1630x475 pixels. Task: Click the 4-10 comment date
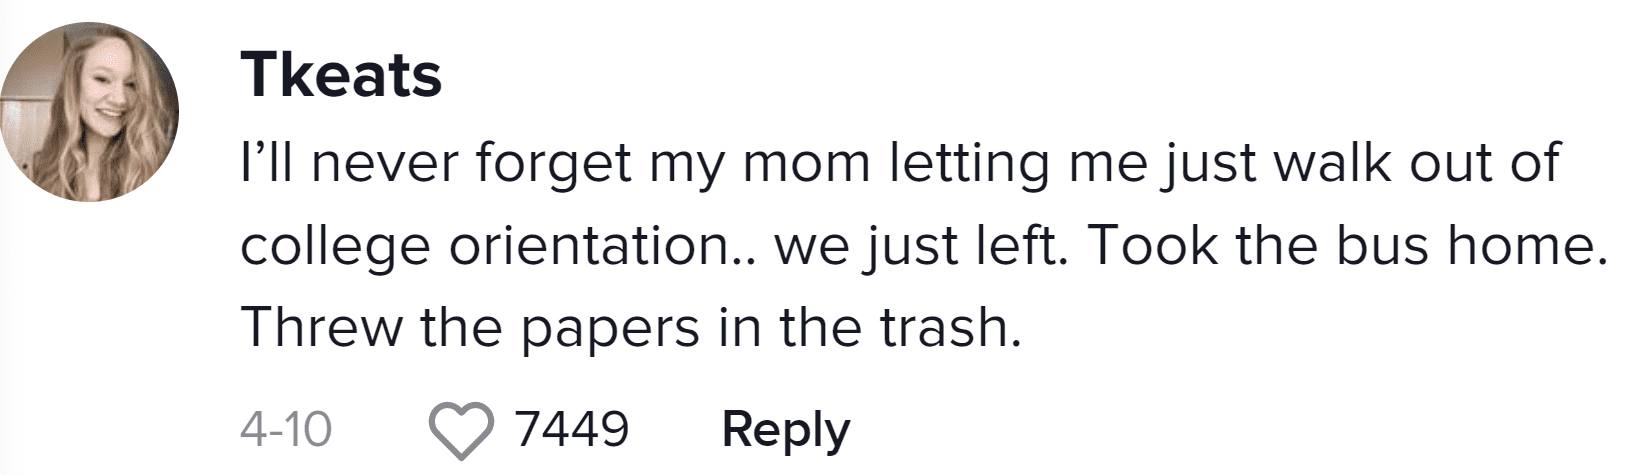pos(286,430)
